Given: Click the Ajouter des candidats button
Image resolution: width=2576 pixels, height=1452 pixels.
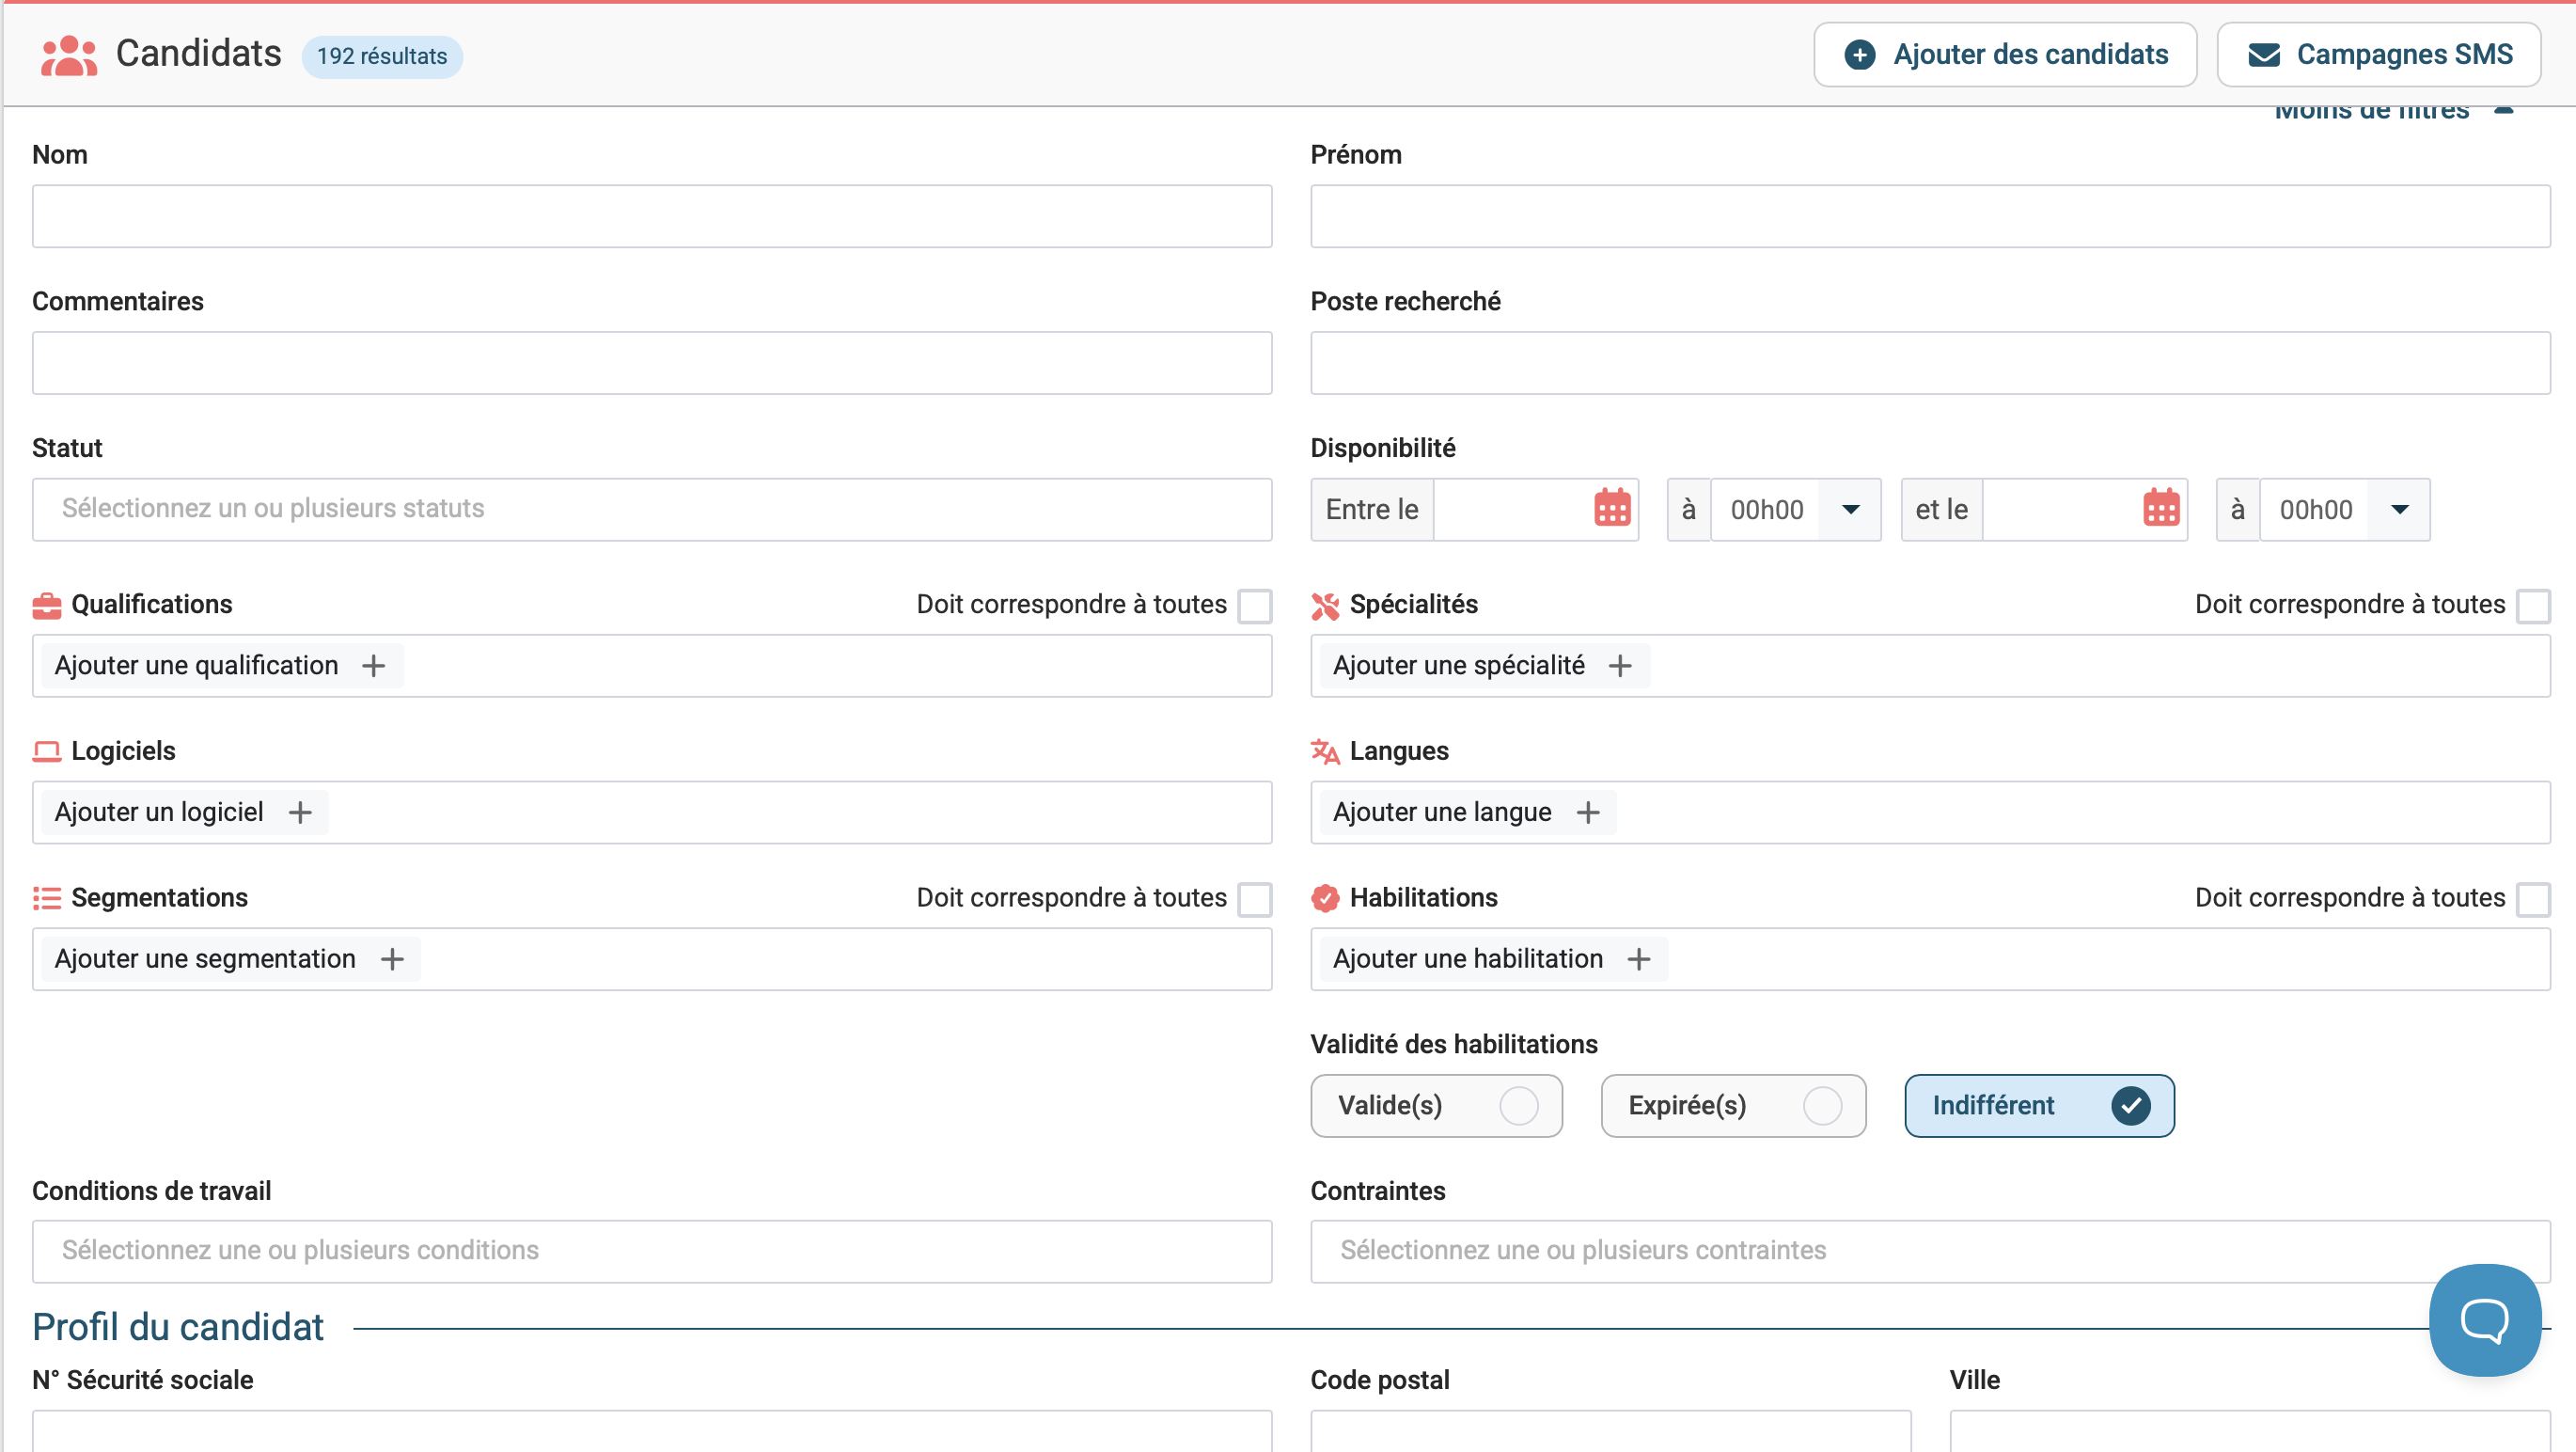Looking at the screenshot, I should point(2005,55).
